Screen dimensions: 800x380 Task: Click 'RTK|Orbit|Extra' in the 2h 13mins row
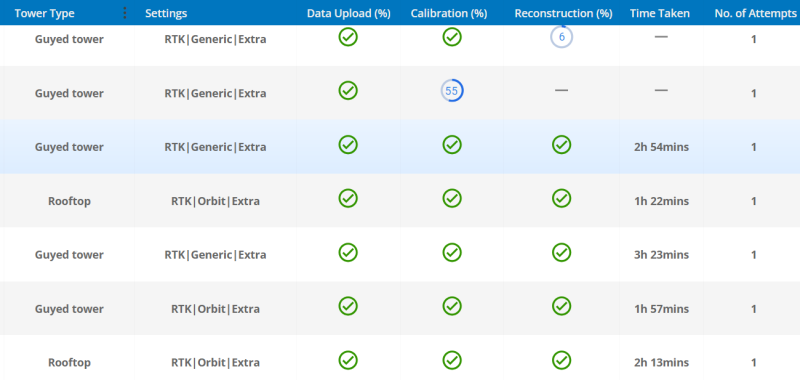215,362
